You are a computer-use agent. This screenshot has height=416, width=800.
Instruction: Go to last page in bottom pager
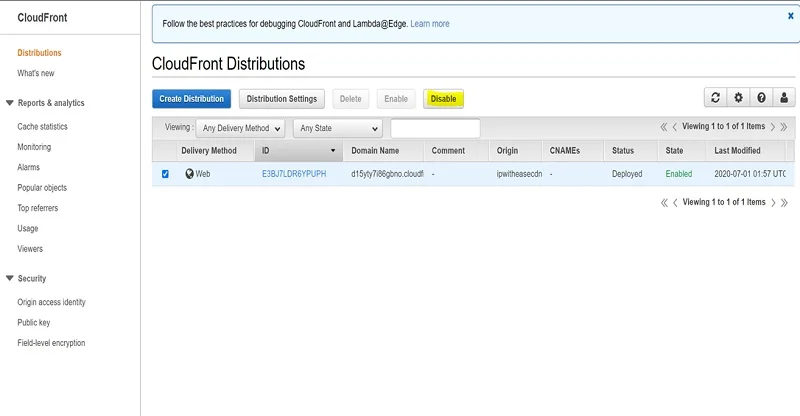784,203
